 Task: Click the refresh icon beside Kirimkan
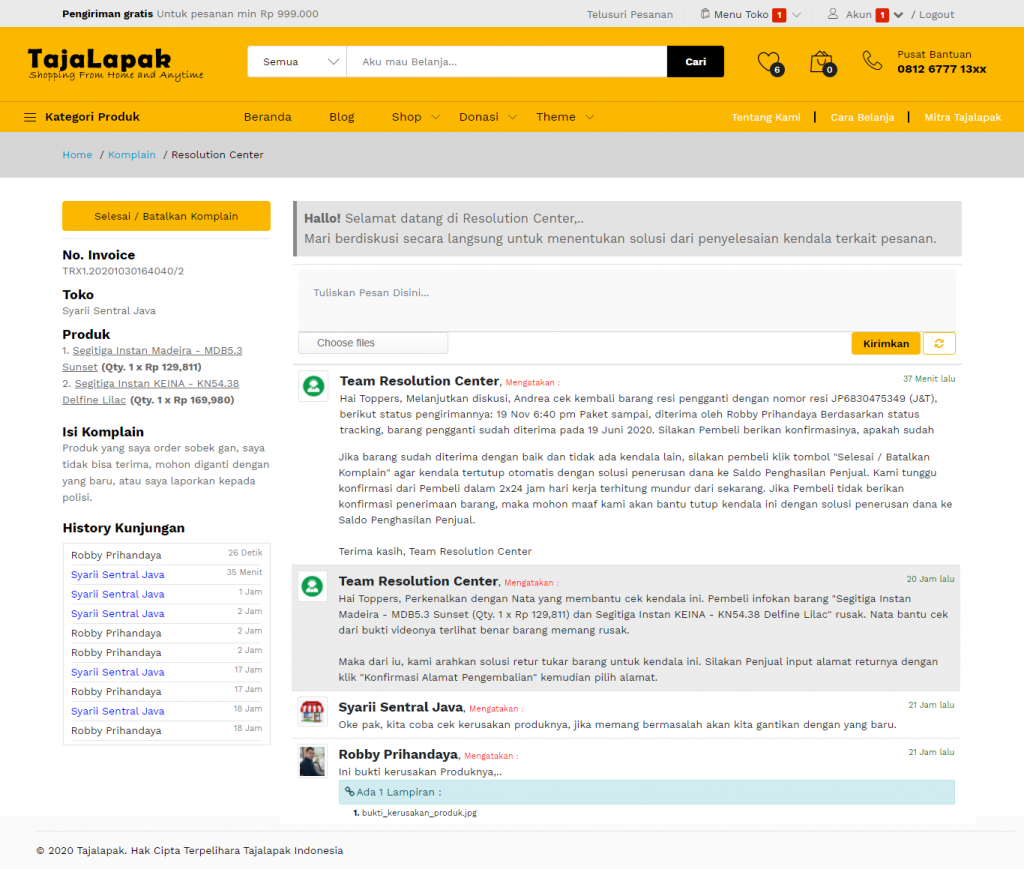click(x=939, y=343)
